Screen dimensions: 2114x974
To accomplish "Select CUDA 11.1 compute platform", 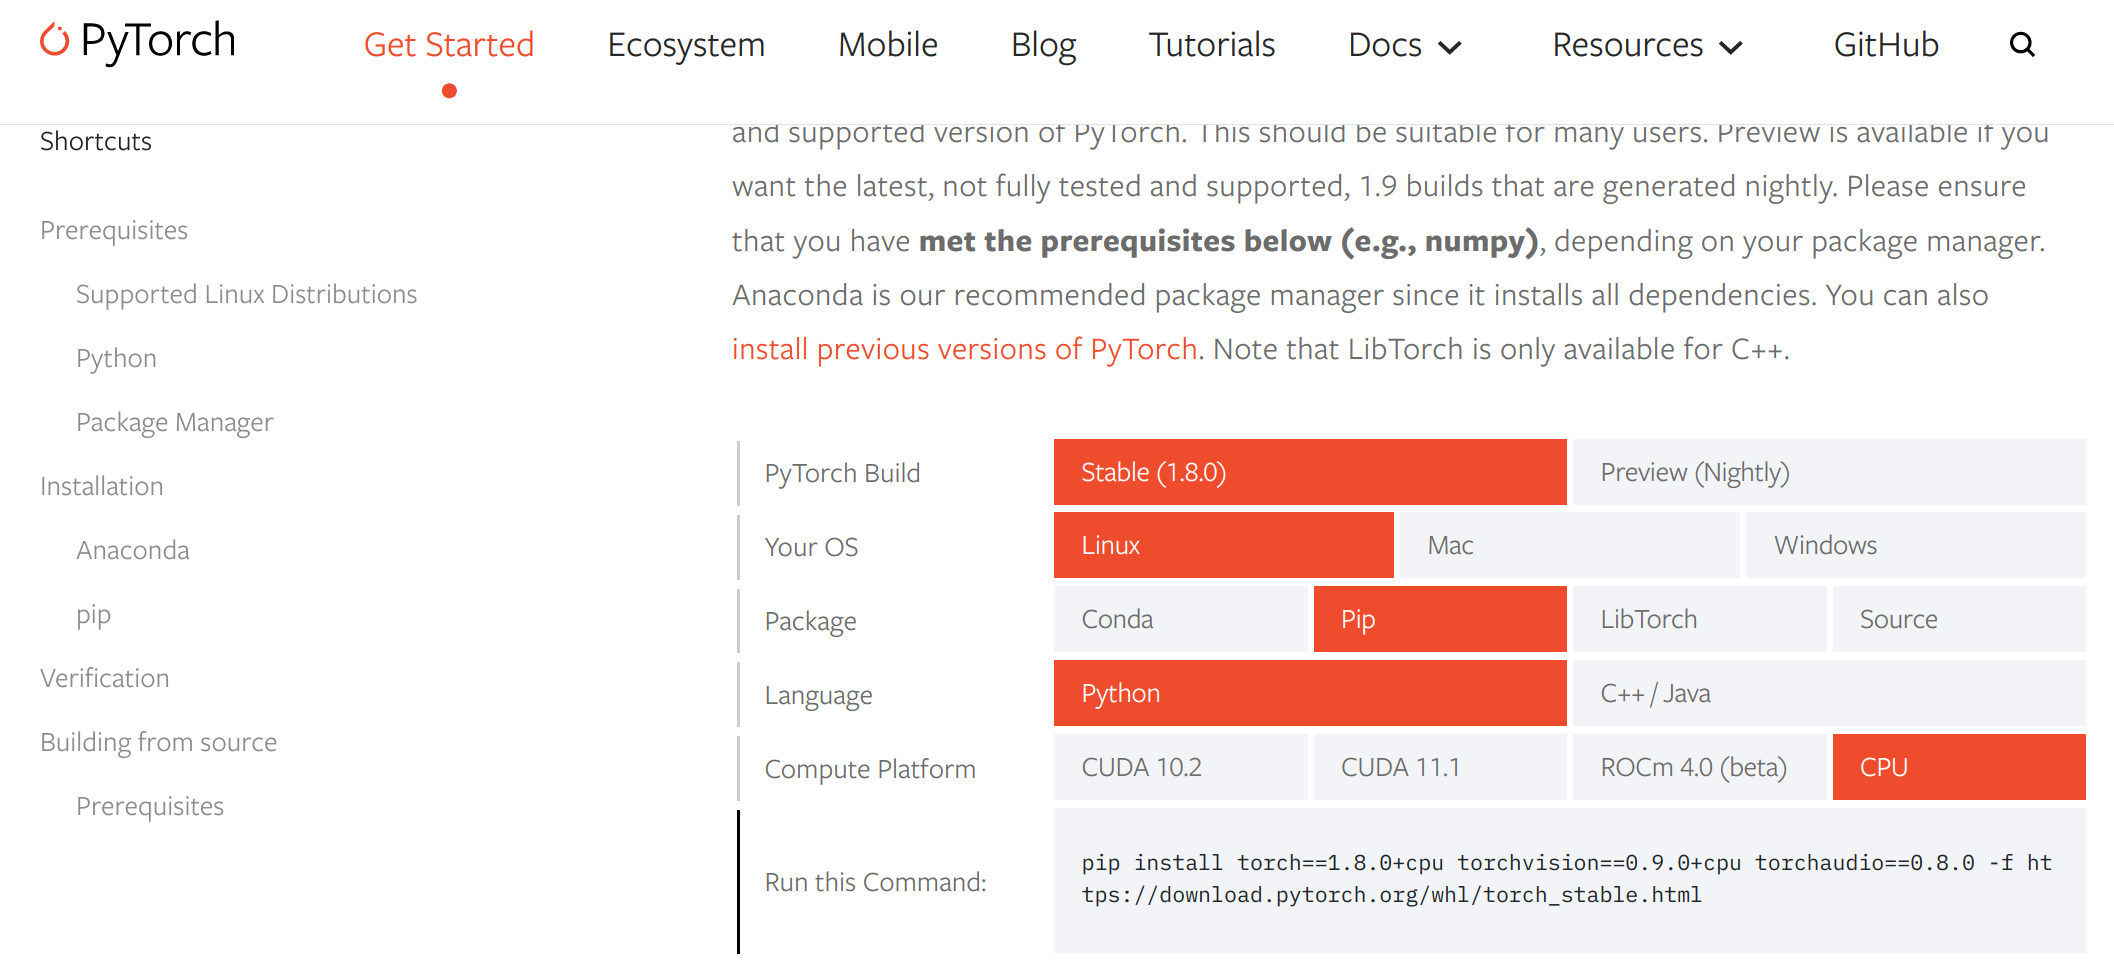I will [1440, 767].
